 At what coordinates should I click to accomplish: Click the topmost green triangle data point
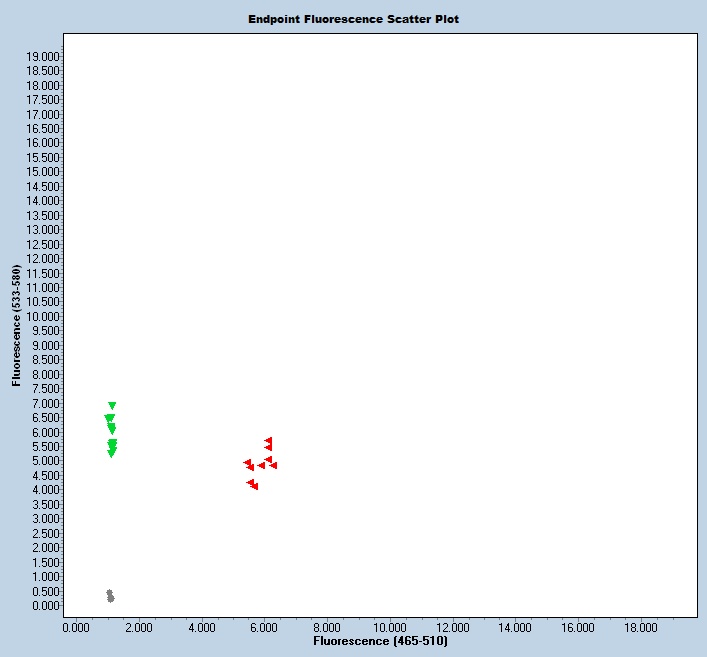pos(112,406)
